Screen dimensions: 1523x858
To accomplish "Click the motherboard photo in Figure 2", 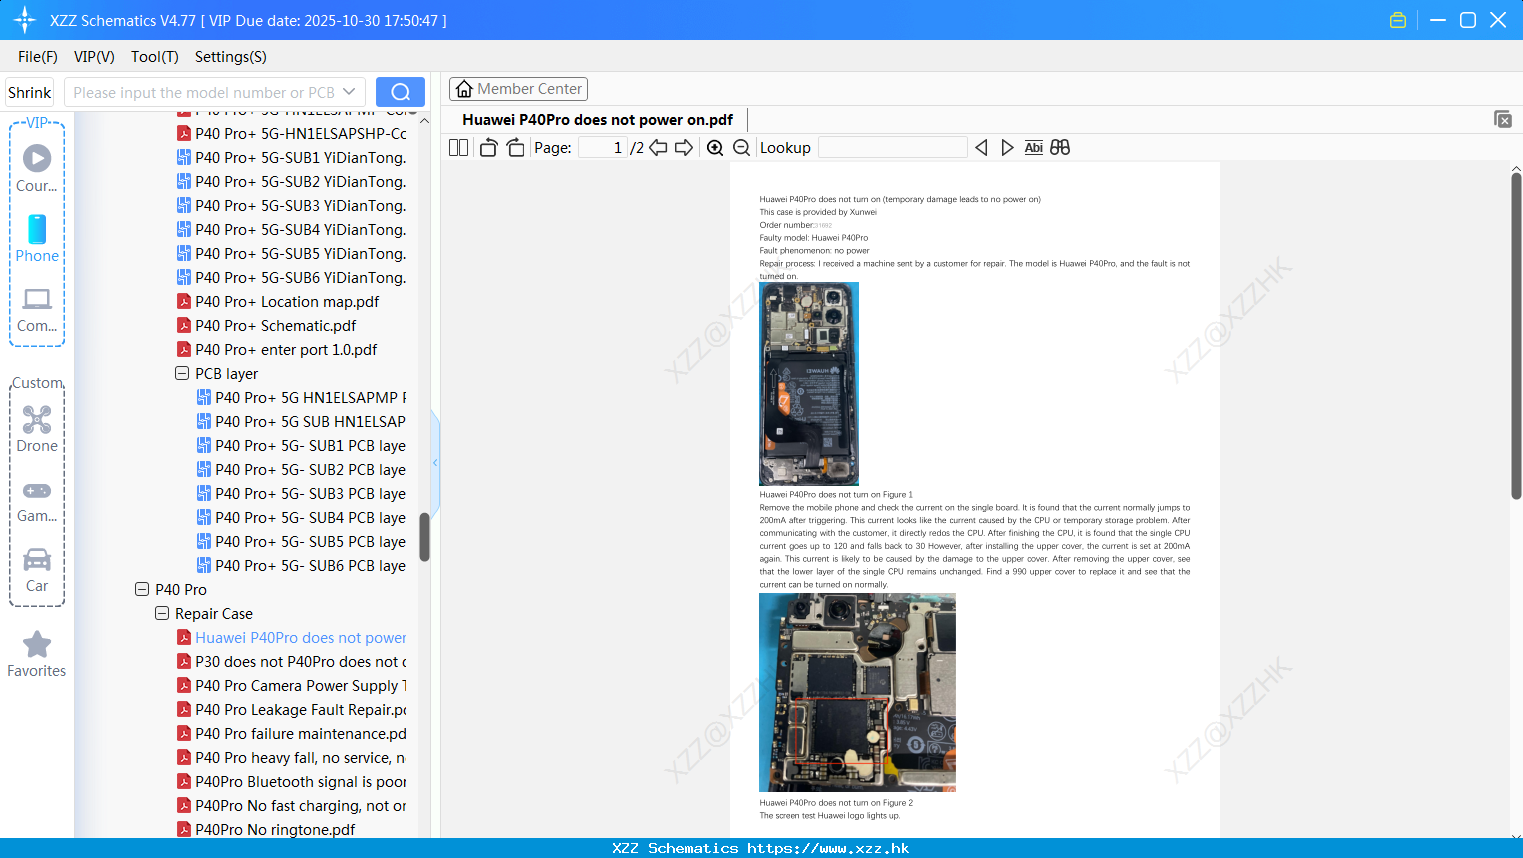I will point(857,692).
